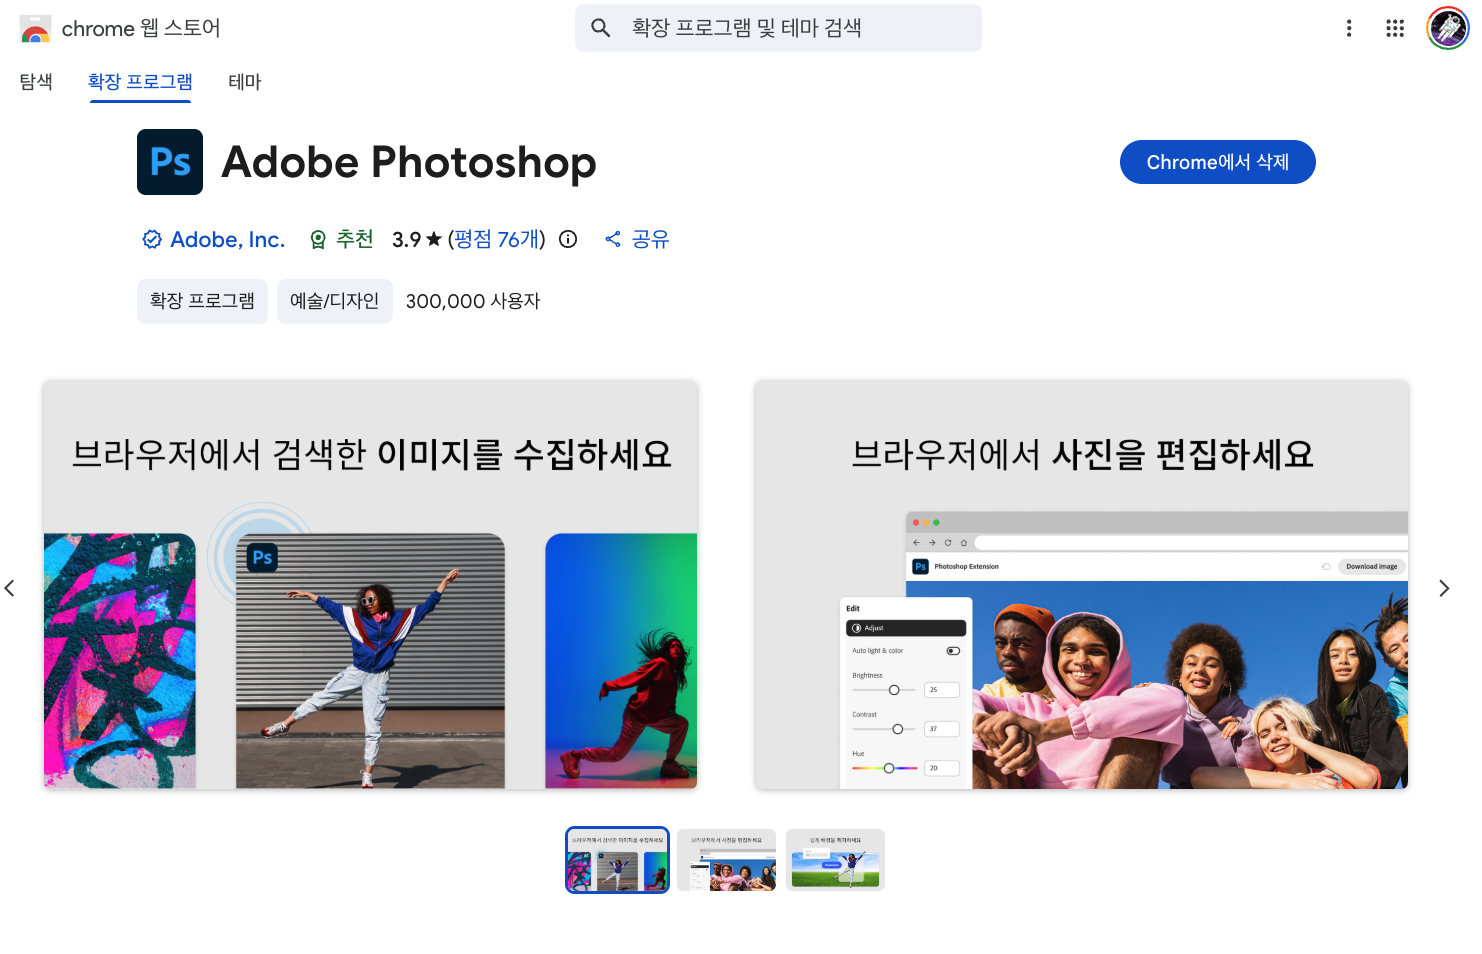Show previous screenshot with left arrow
Image resolution: width=1482 pixels, height=954 pixels.
[x=10, y=588]
